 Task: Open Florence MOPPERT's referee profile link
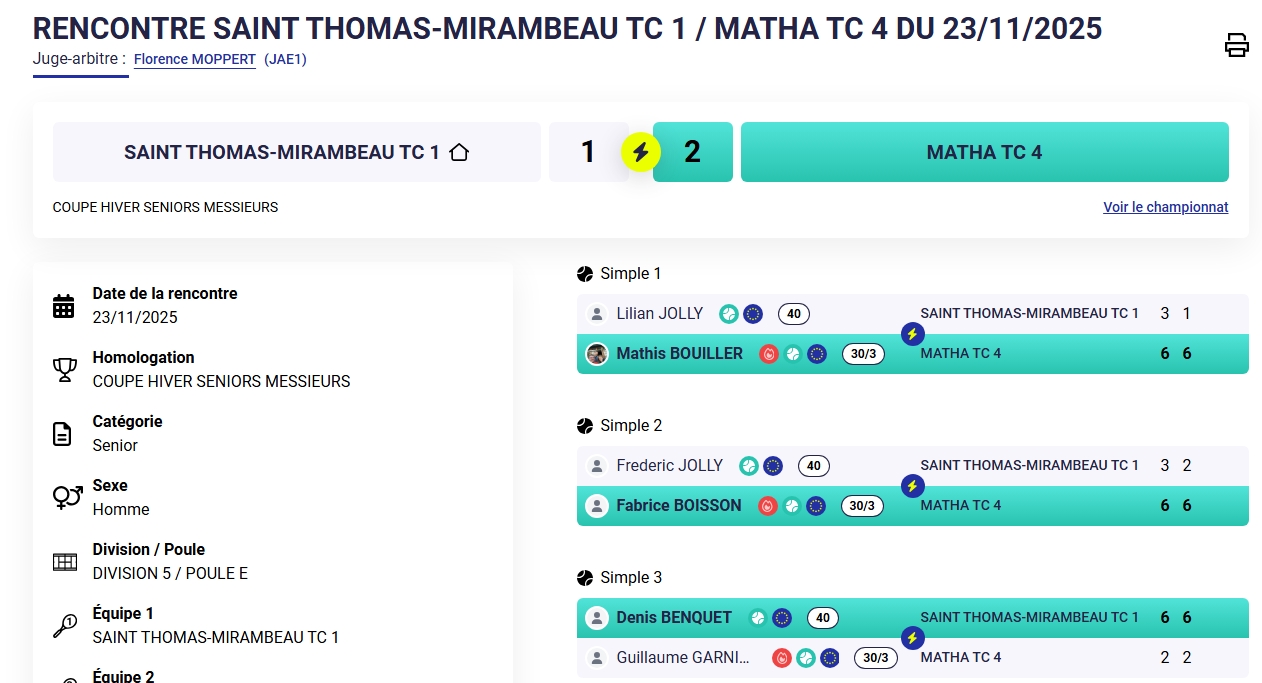(x=195, y=59)
